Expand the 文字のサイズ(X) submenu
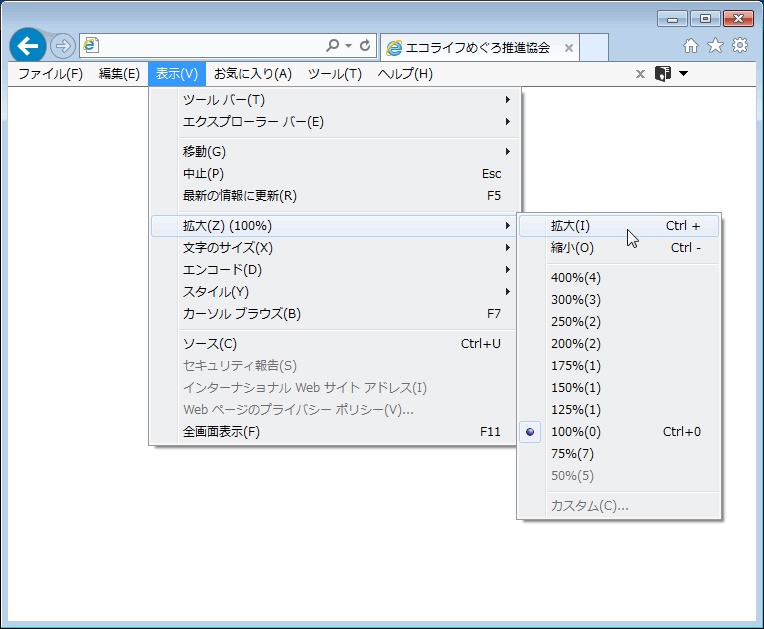Image resolution: width=764 pixels, height=629 pixels. point(335,248)
